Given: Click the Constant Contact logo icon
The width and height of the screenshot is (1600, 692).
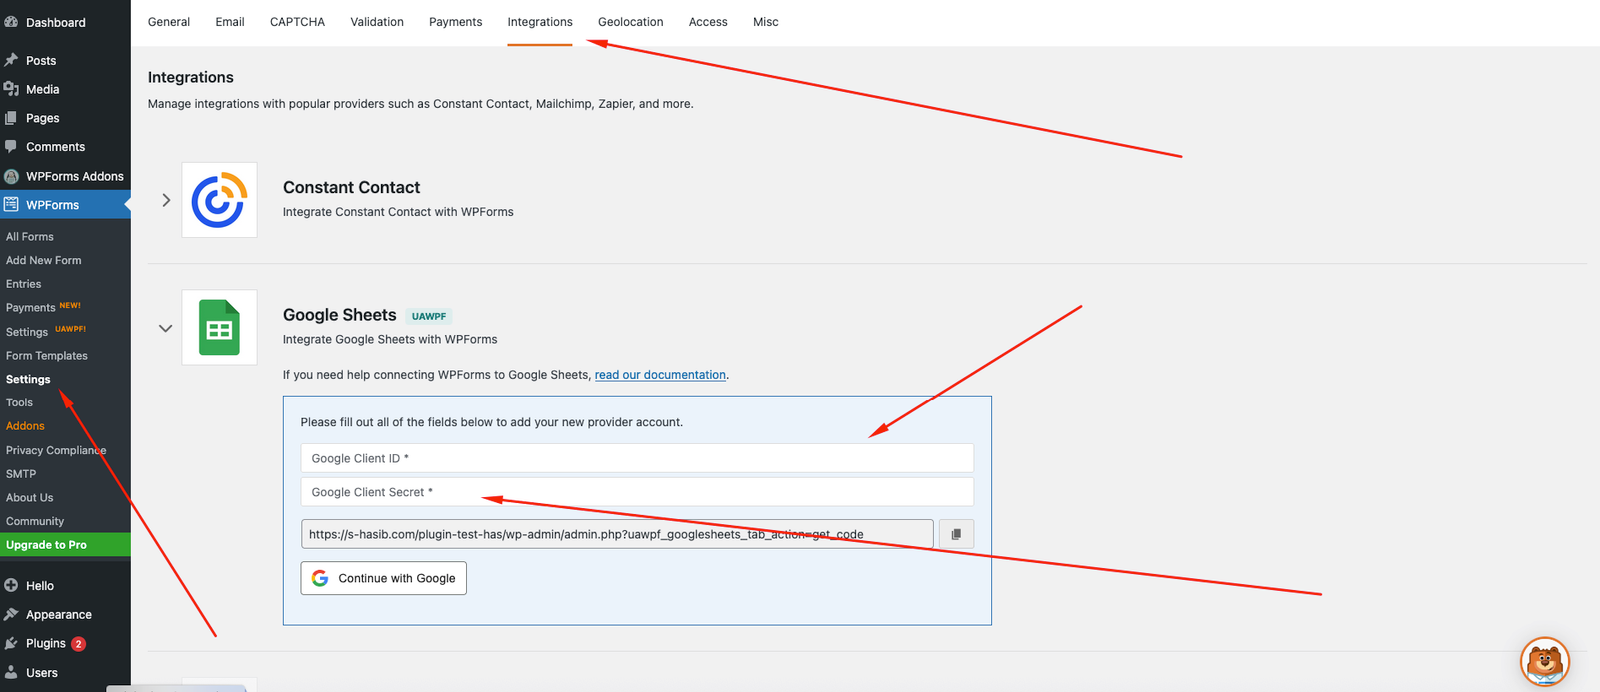Looking at the screenshot, I should pyautogui.click(x=219, y=200).
